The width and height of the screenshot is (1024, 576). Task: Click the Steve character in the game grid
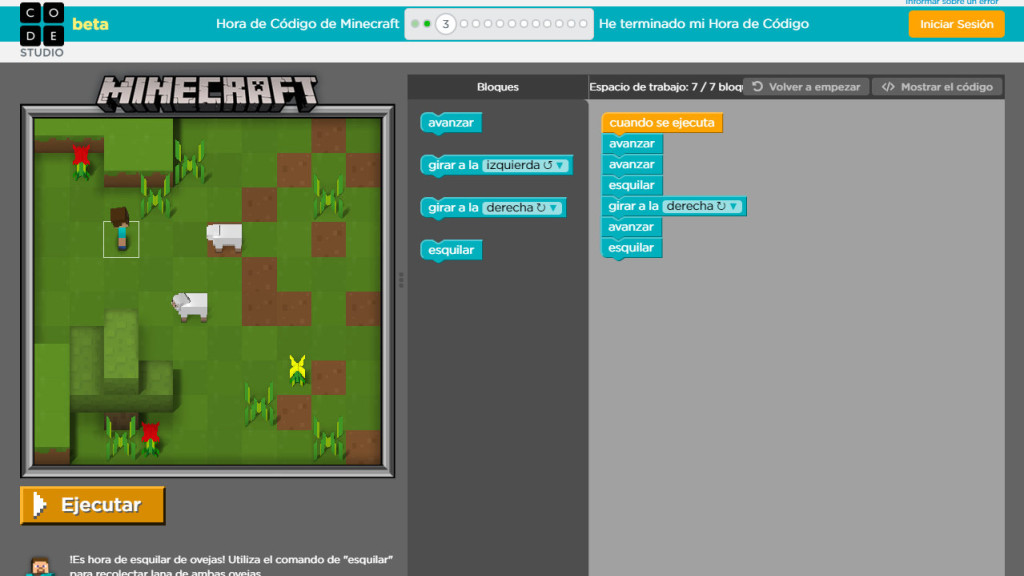121,229
